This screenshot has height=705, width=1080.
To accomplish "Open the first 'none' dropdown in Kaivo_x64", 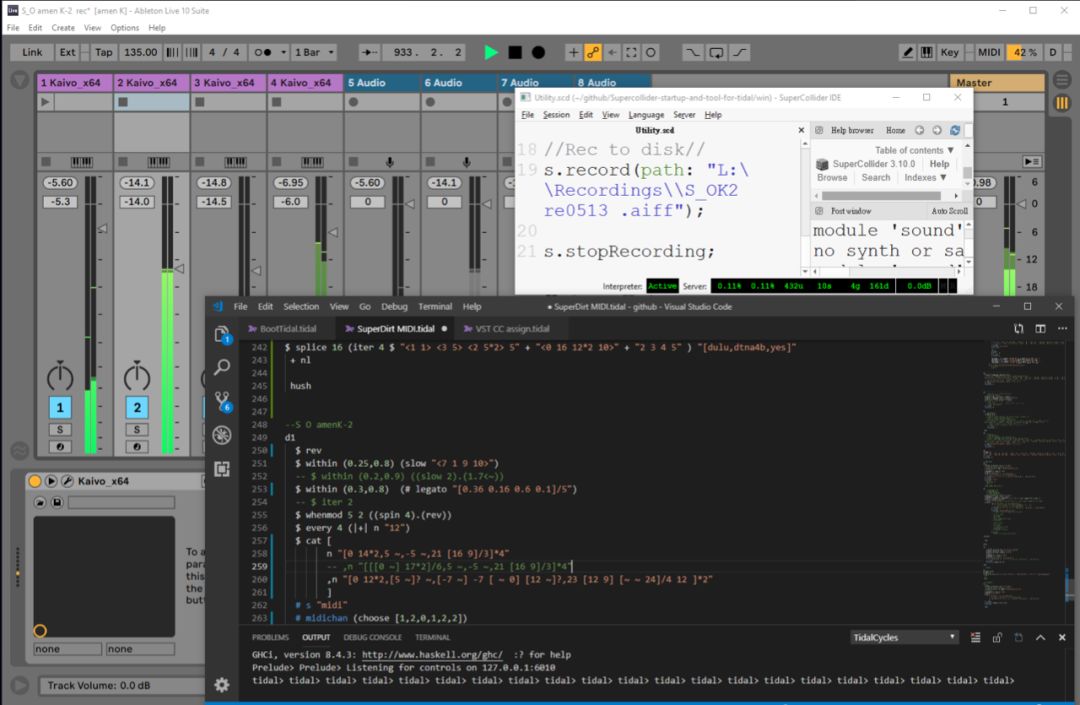I will coord(68,649).
